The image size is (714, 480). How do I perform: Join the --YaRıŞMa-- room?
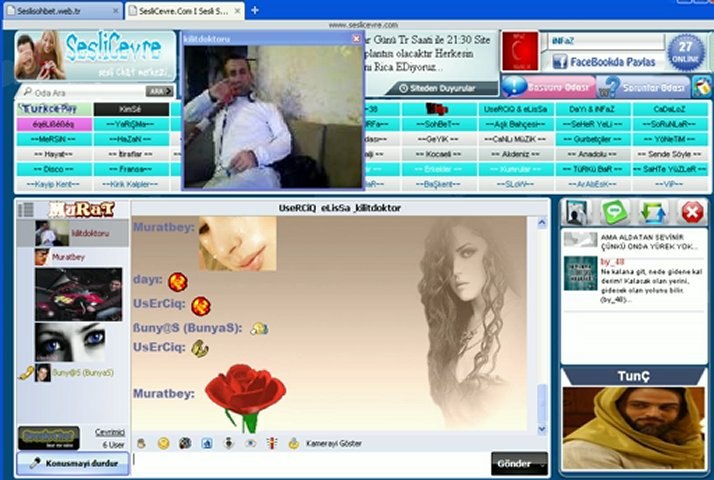tap(131, 124)
